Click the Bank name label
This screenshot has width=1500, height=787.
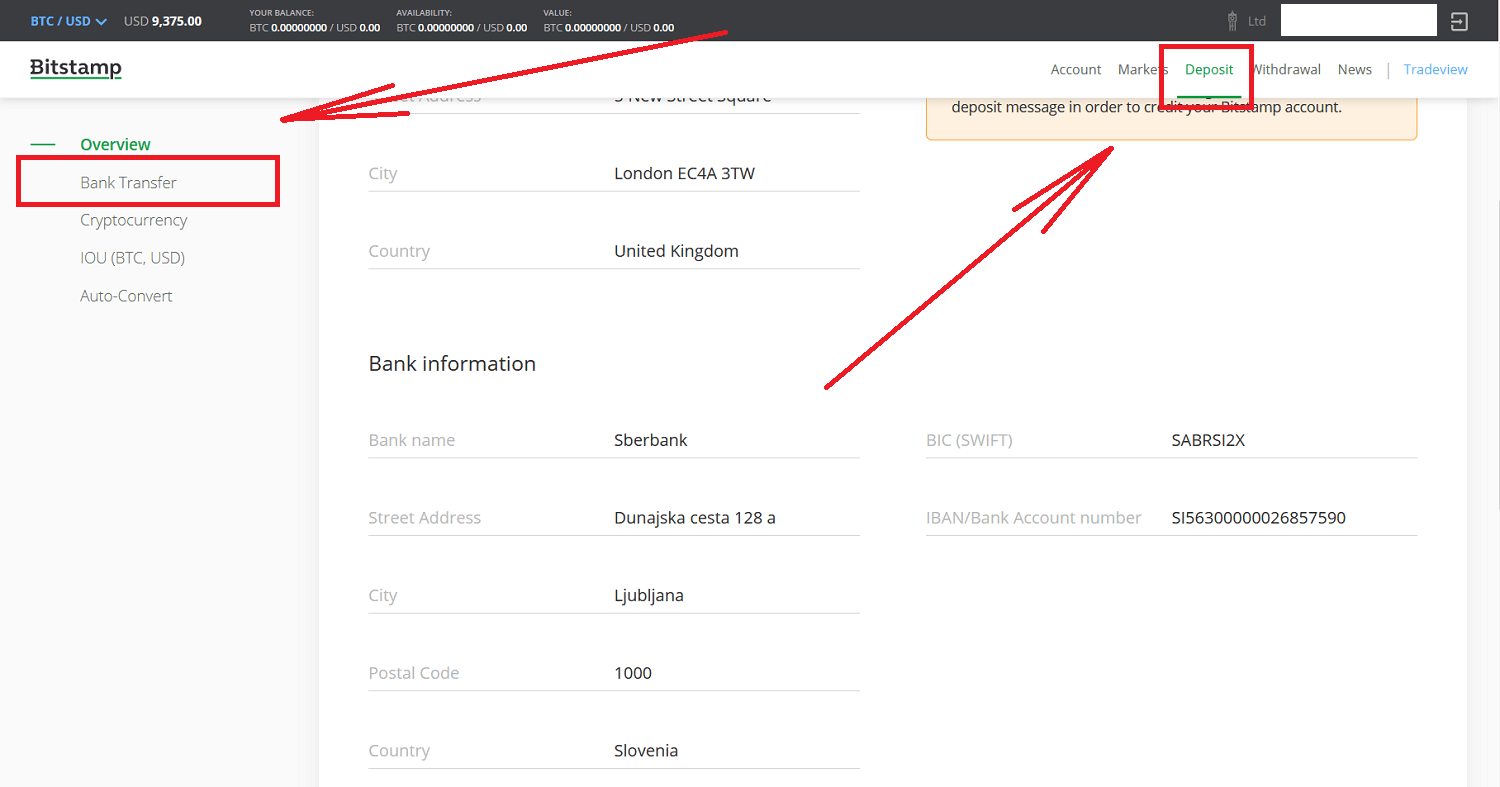411,440
